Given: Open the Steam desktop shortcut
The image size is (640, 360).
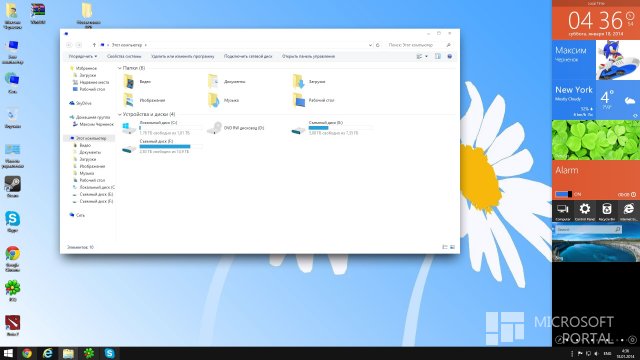Looking at the screenshot, I should 13,187.
